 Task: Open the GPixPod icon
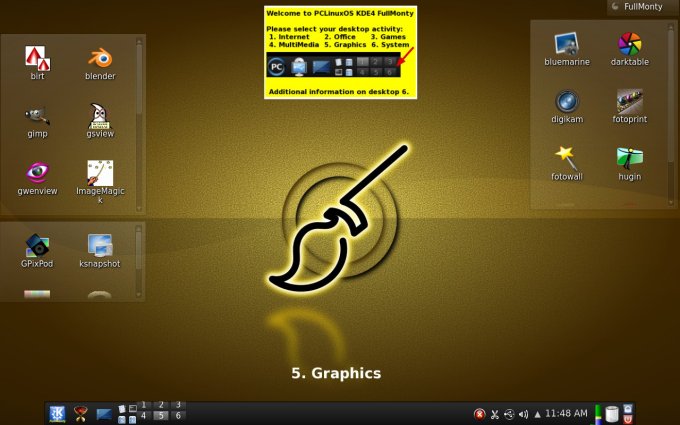(x=37, y=245)
